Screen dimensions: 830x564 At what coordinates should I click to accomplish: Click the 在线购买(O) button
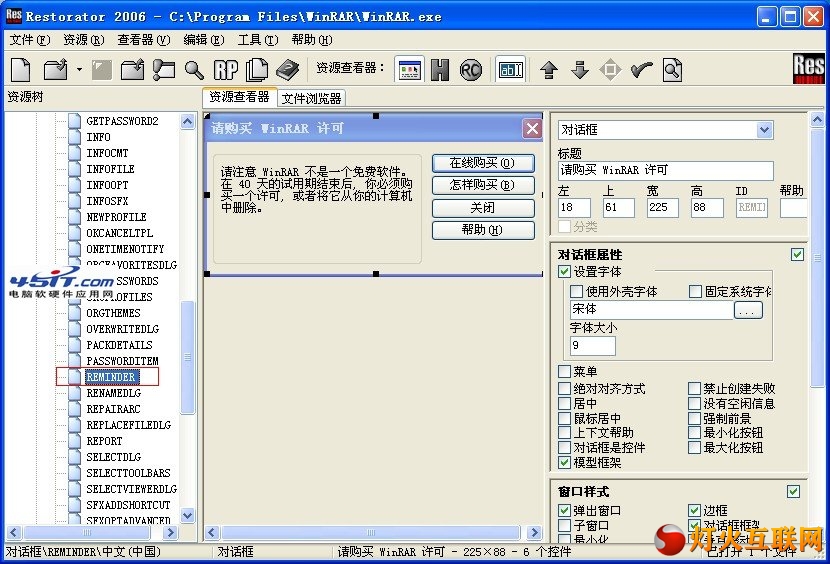[483, 163]
